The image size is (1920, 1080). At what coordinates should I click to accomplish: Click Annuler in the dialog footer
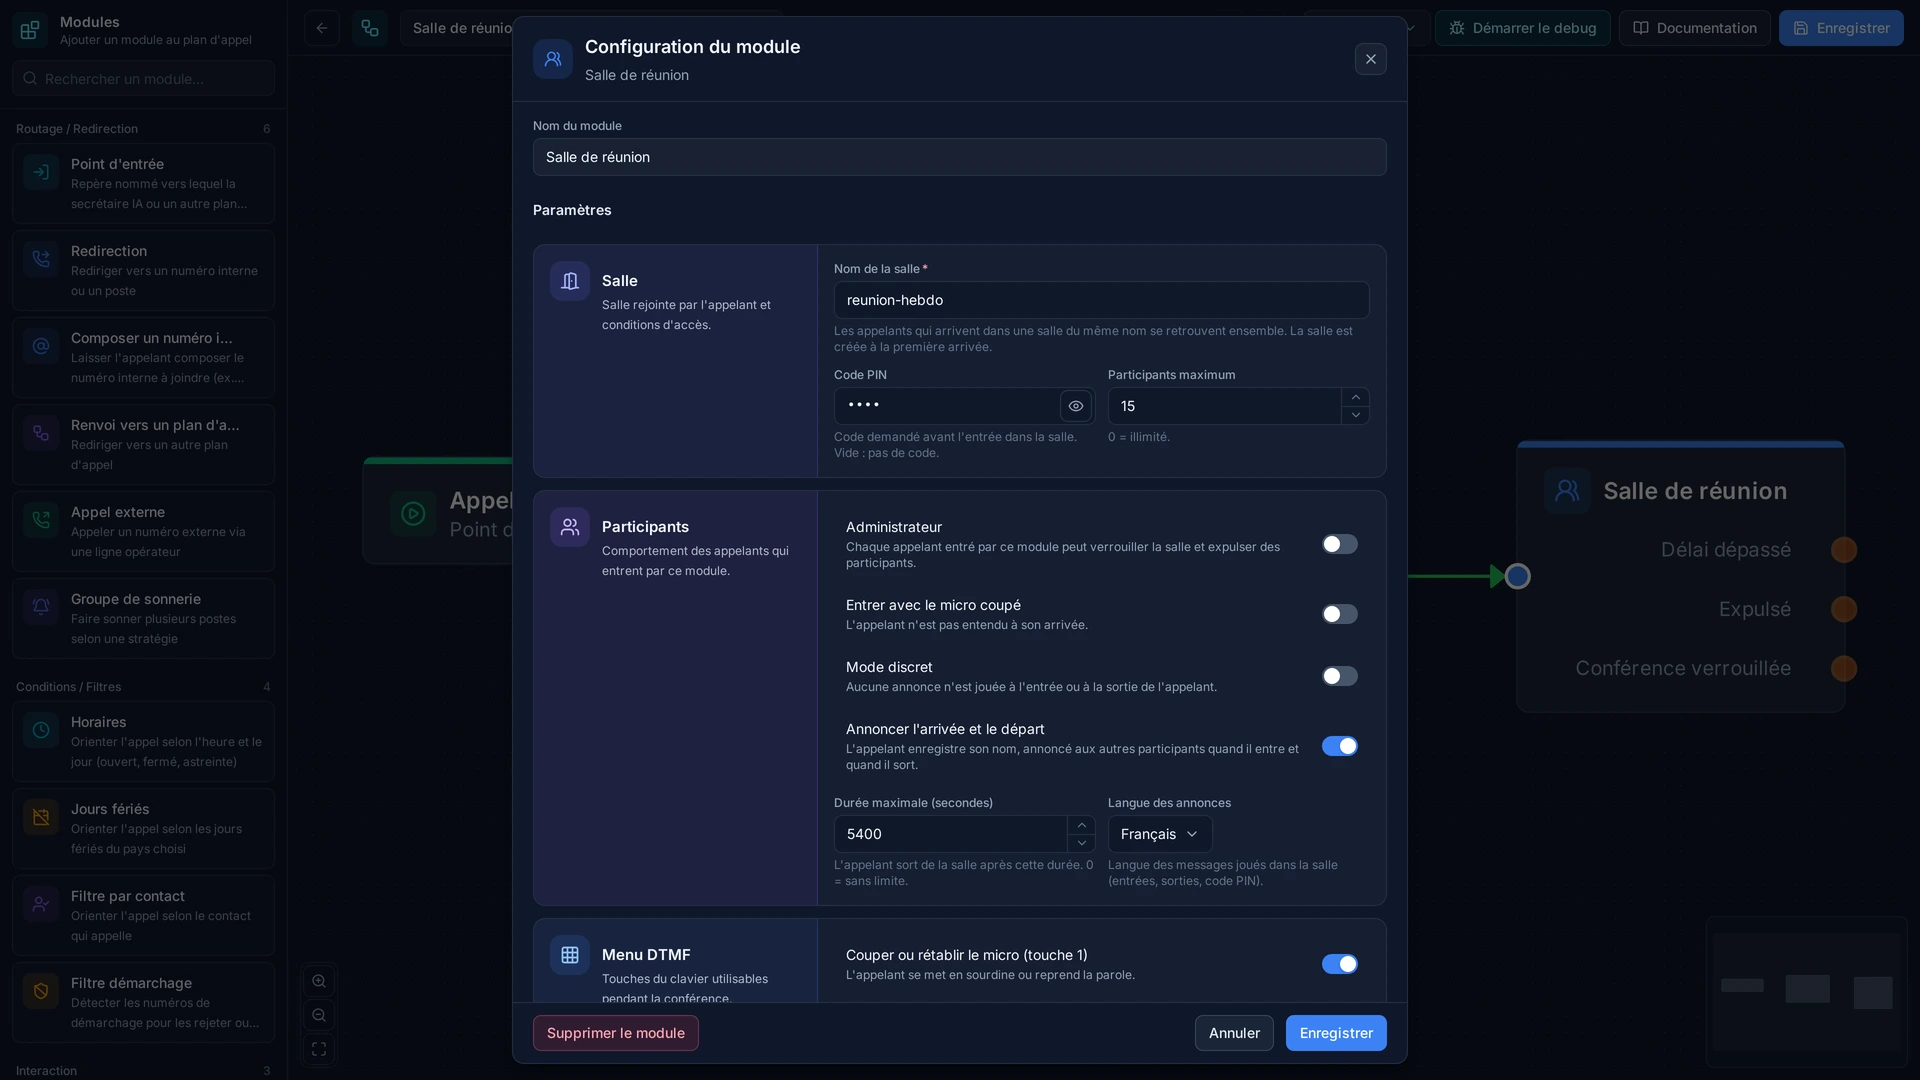tap(1234, 1033)
